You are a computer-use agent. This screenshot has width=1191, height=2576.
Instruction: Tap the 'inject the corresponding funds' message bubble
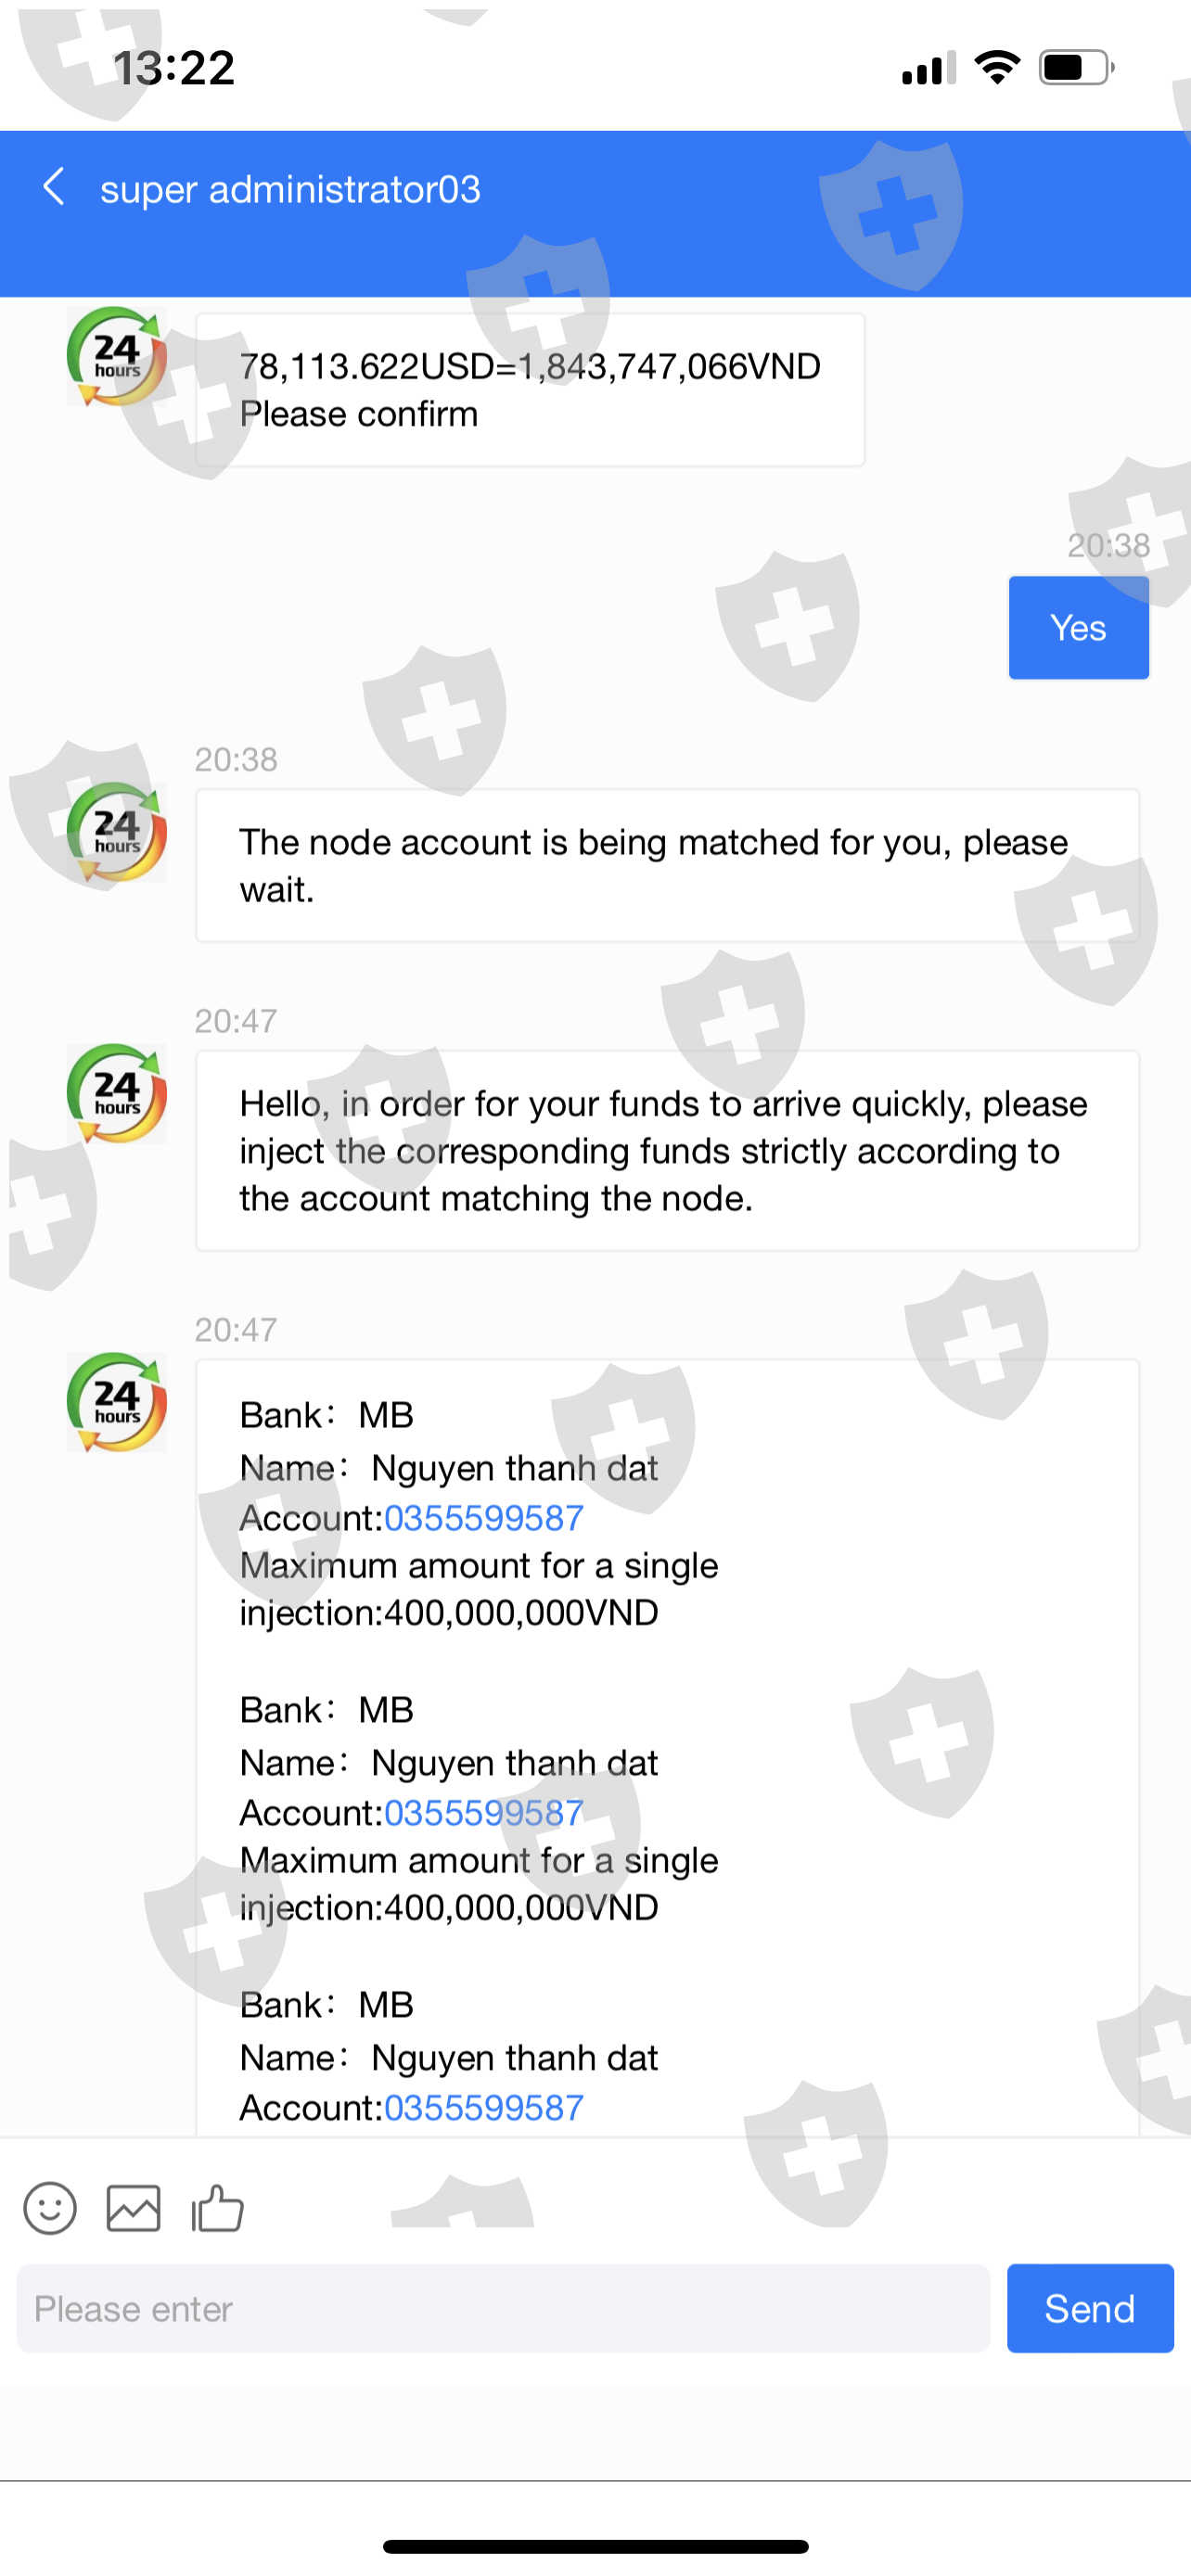click(667, 1150)
